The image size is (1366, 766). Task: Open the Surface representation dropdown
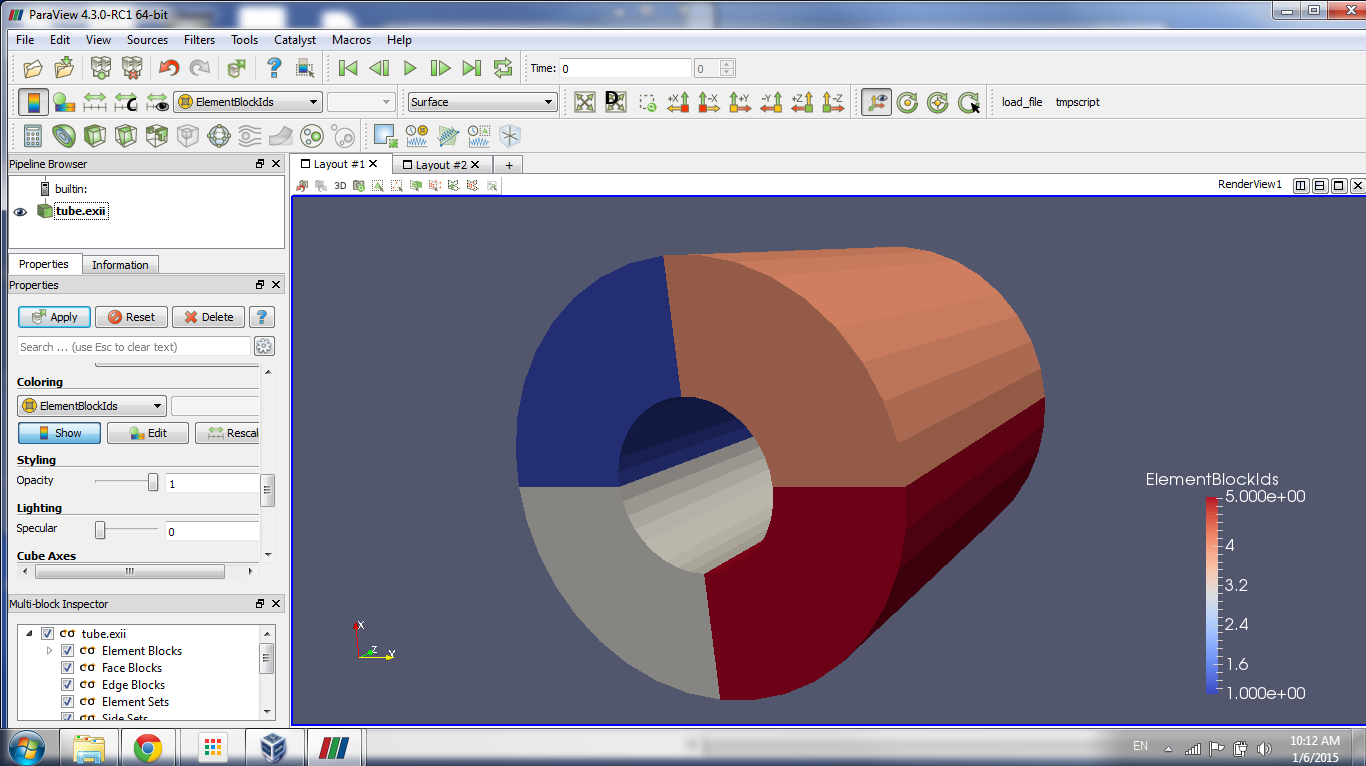coord(482,102)
